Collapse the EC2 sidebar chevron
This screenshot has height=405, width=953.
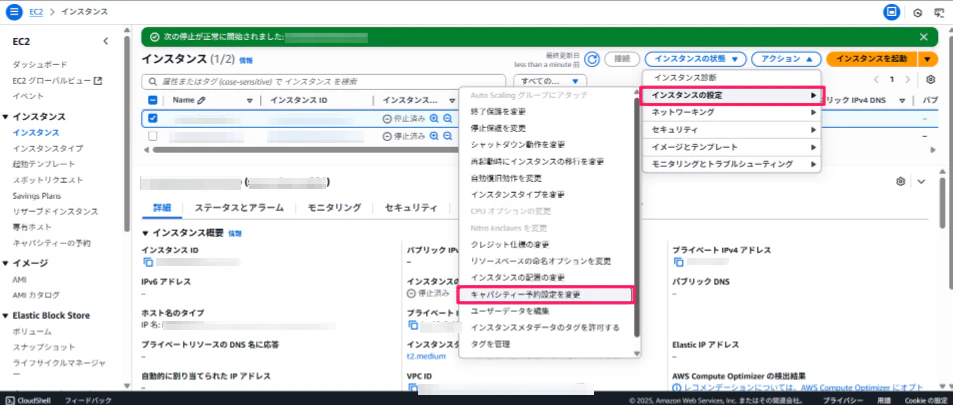tap(106, 41)
